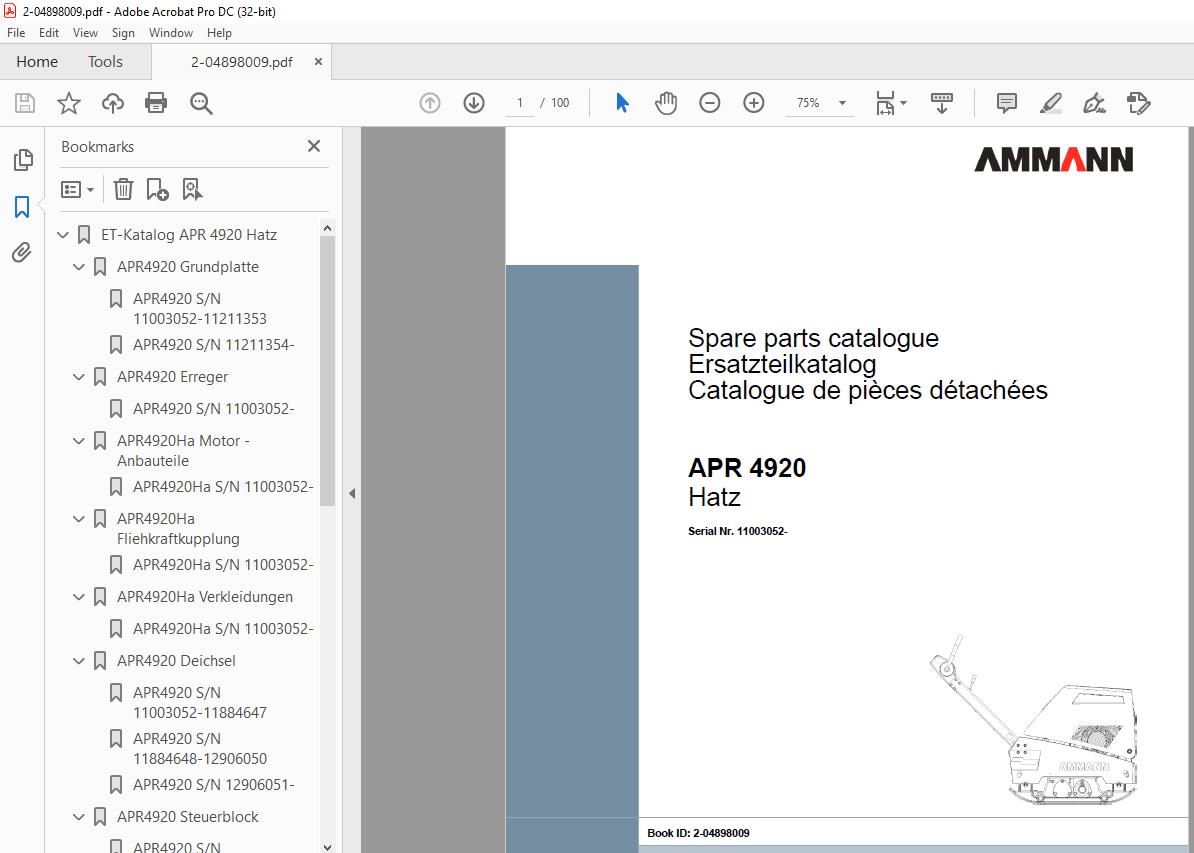Open bookmark APR4920 S/N 11211354-

tap(213, 345)
